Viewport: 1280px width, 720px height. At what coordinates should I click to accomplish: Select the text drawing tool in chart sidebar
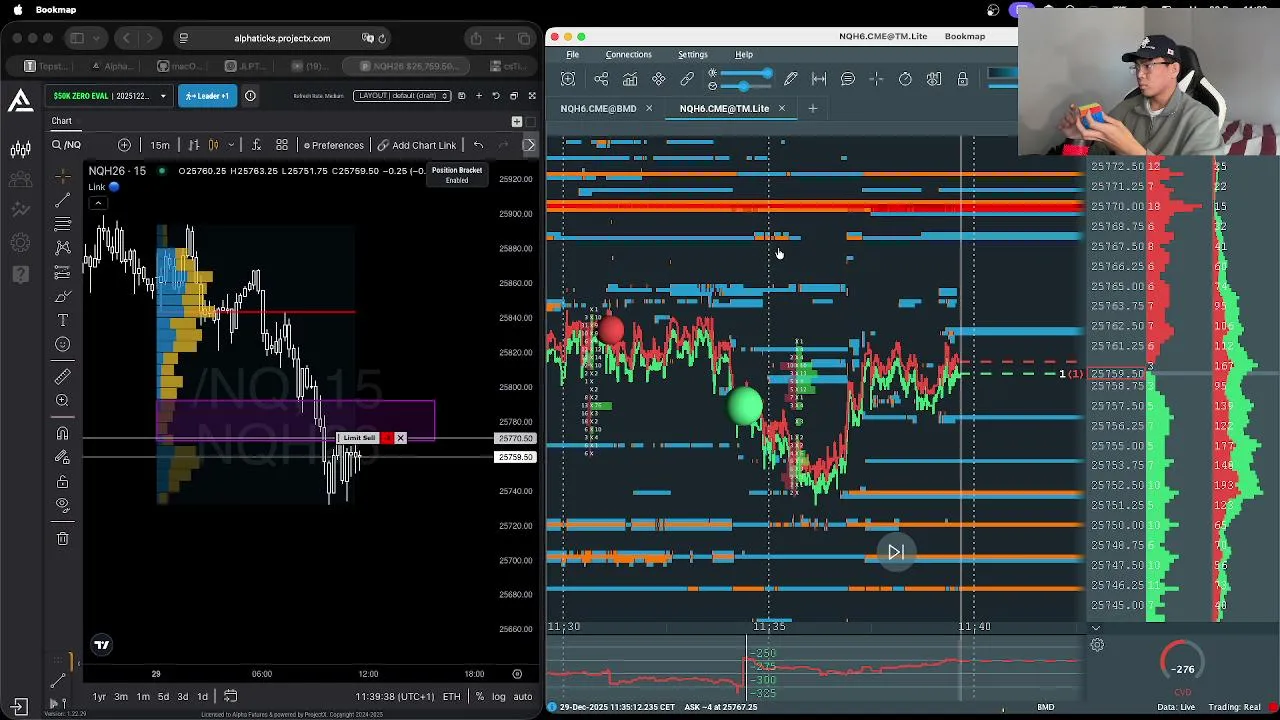click(63, 320)
